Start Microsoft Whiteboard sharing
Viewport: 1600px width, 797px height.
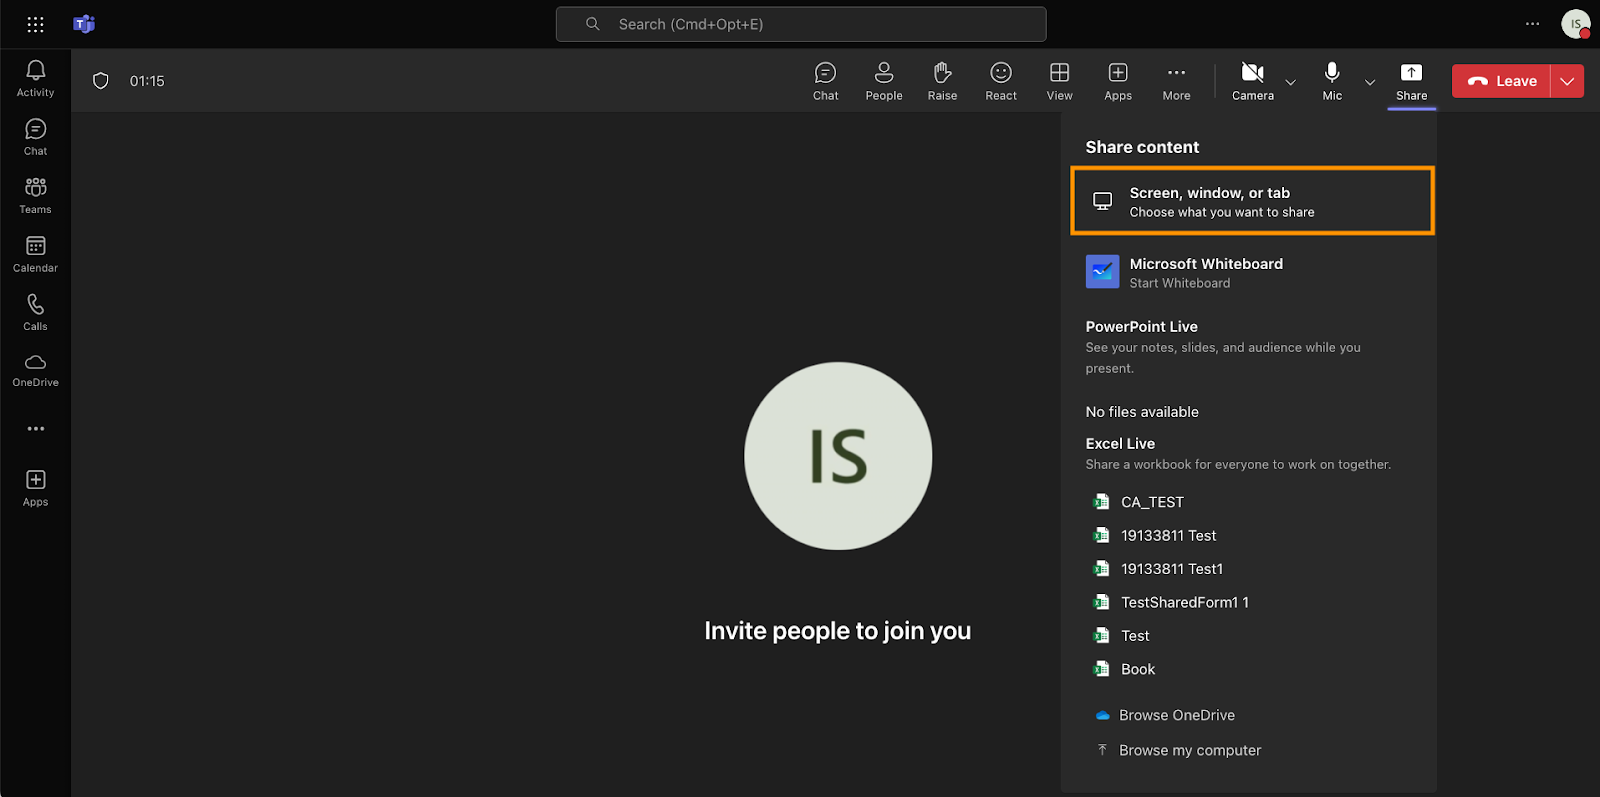coord(1205,272)
